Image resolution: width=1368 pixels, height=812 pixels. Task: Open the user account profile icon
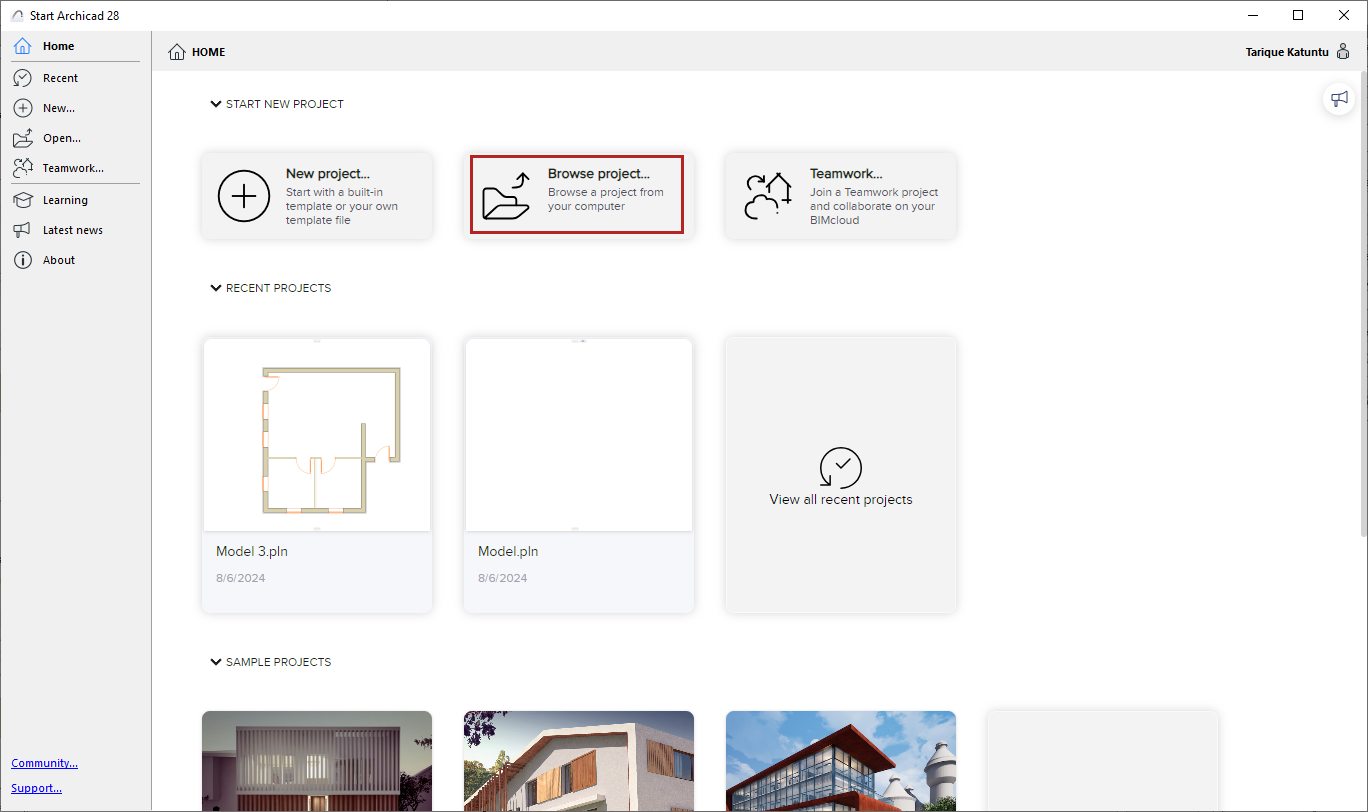(x=1343, y=52)
